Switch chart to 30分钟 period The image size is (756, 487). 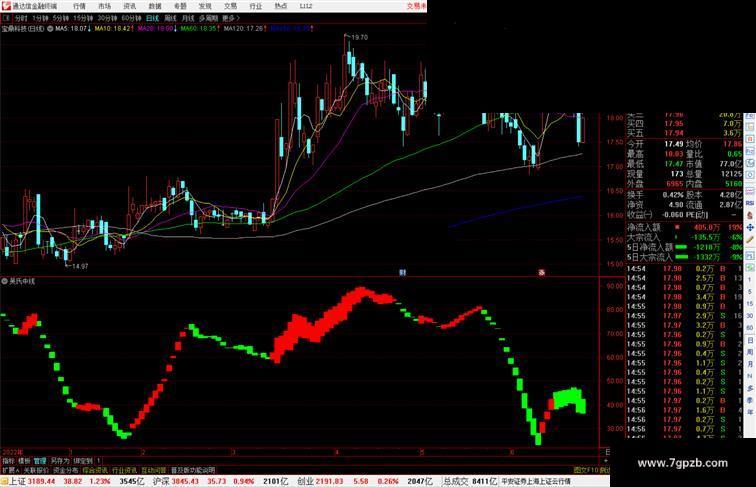(x=107, y=18)
